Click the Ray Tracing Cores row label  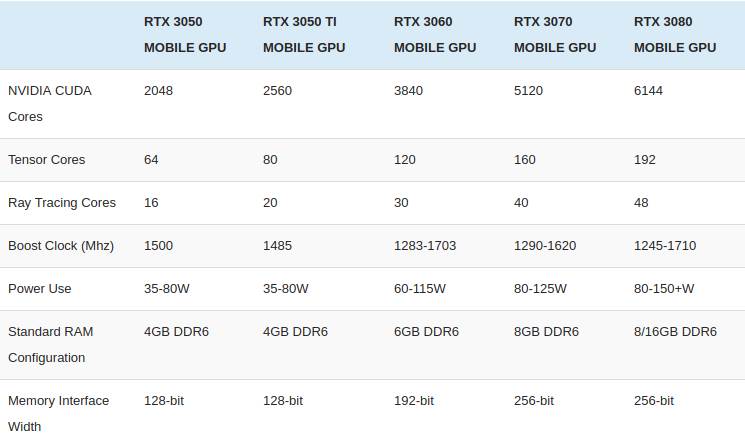point(62,203)
